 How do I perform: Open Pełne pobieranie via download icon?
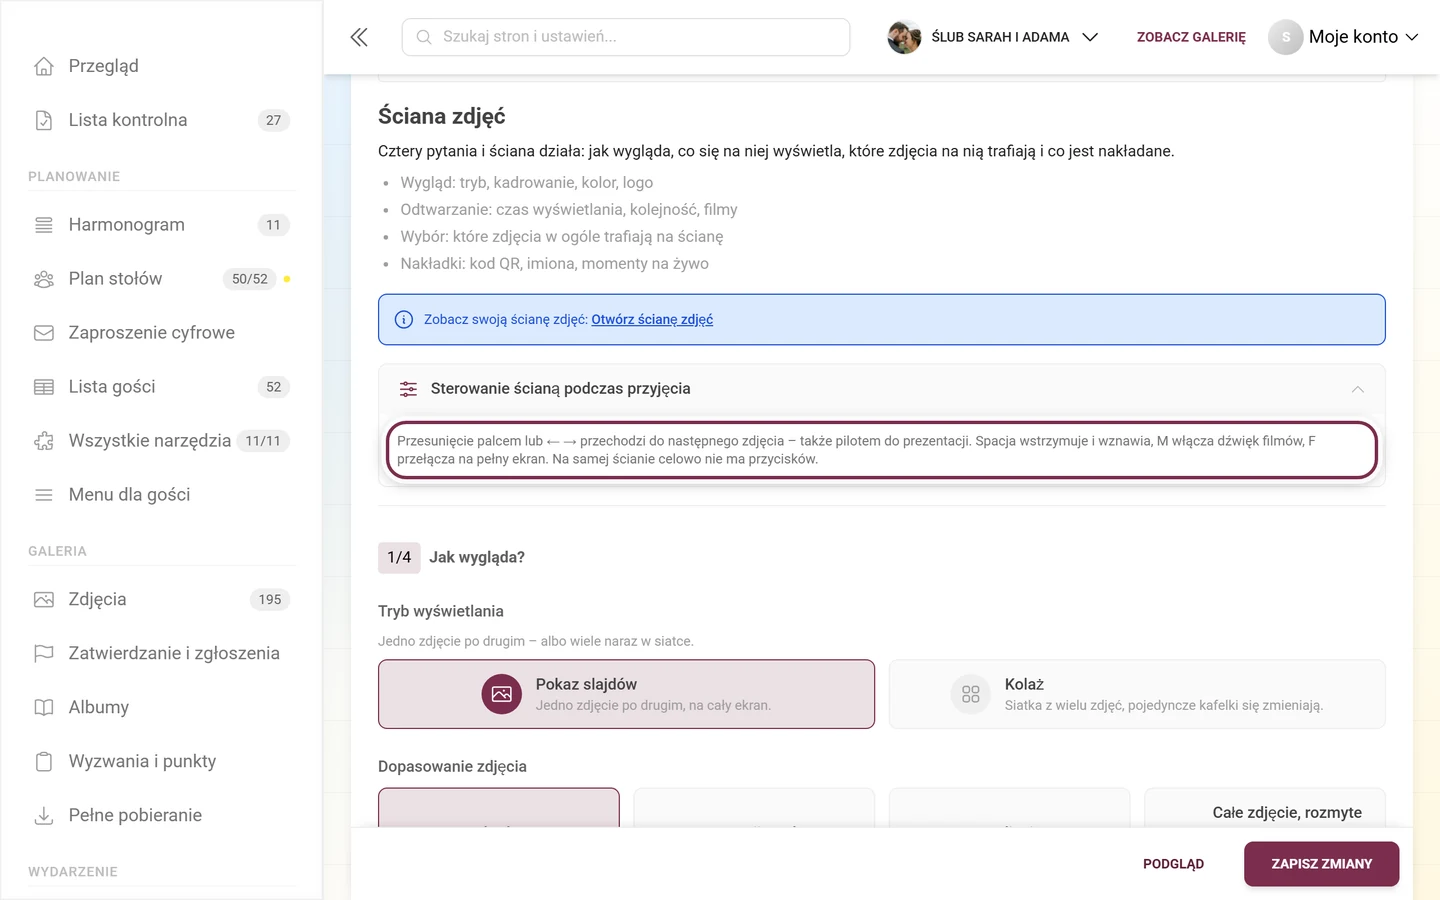point(44,815)
